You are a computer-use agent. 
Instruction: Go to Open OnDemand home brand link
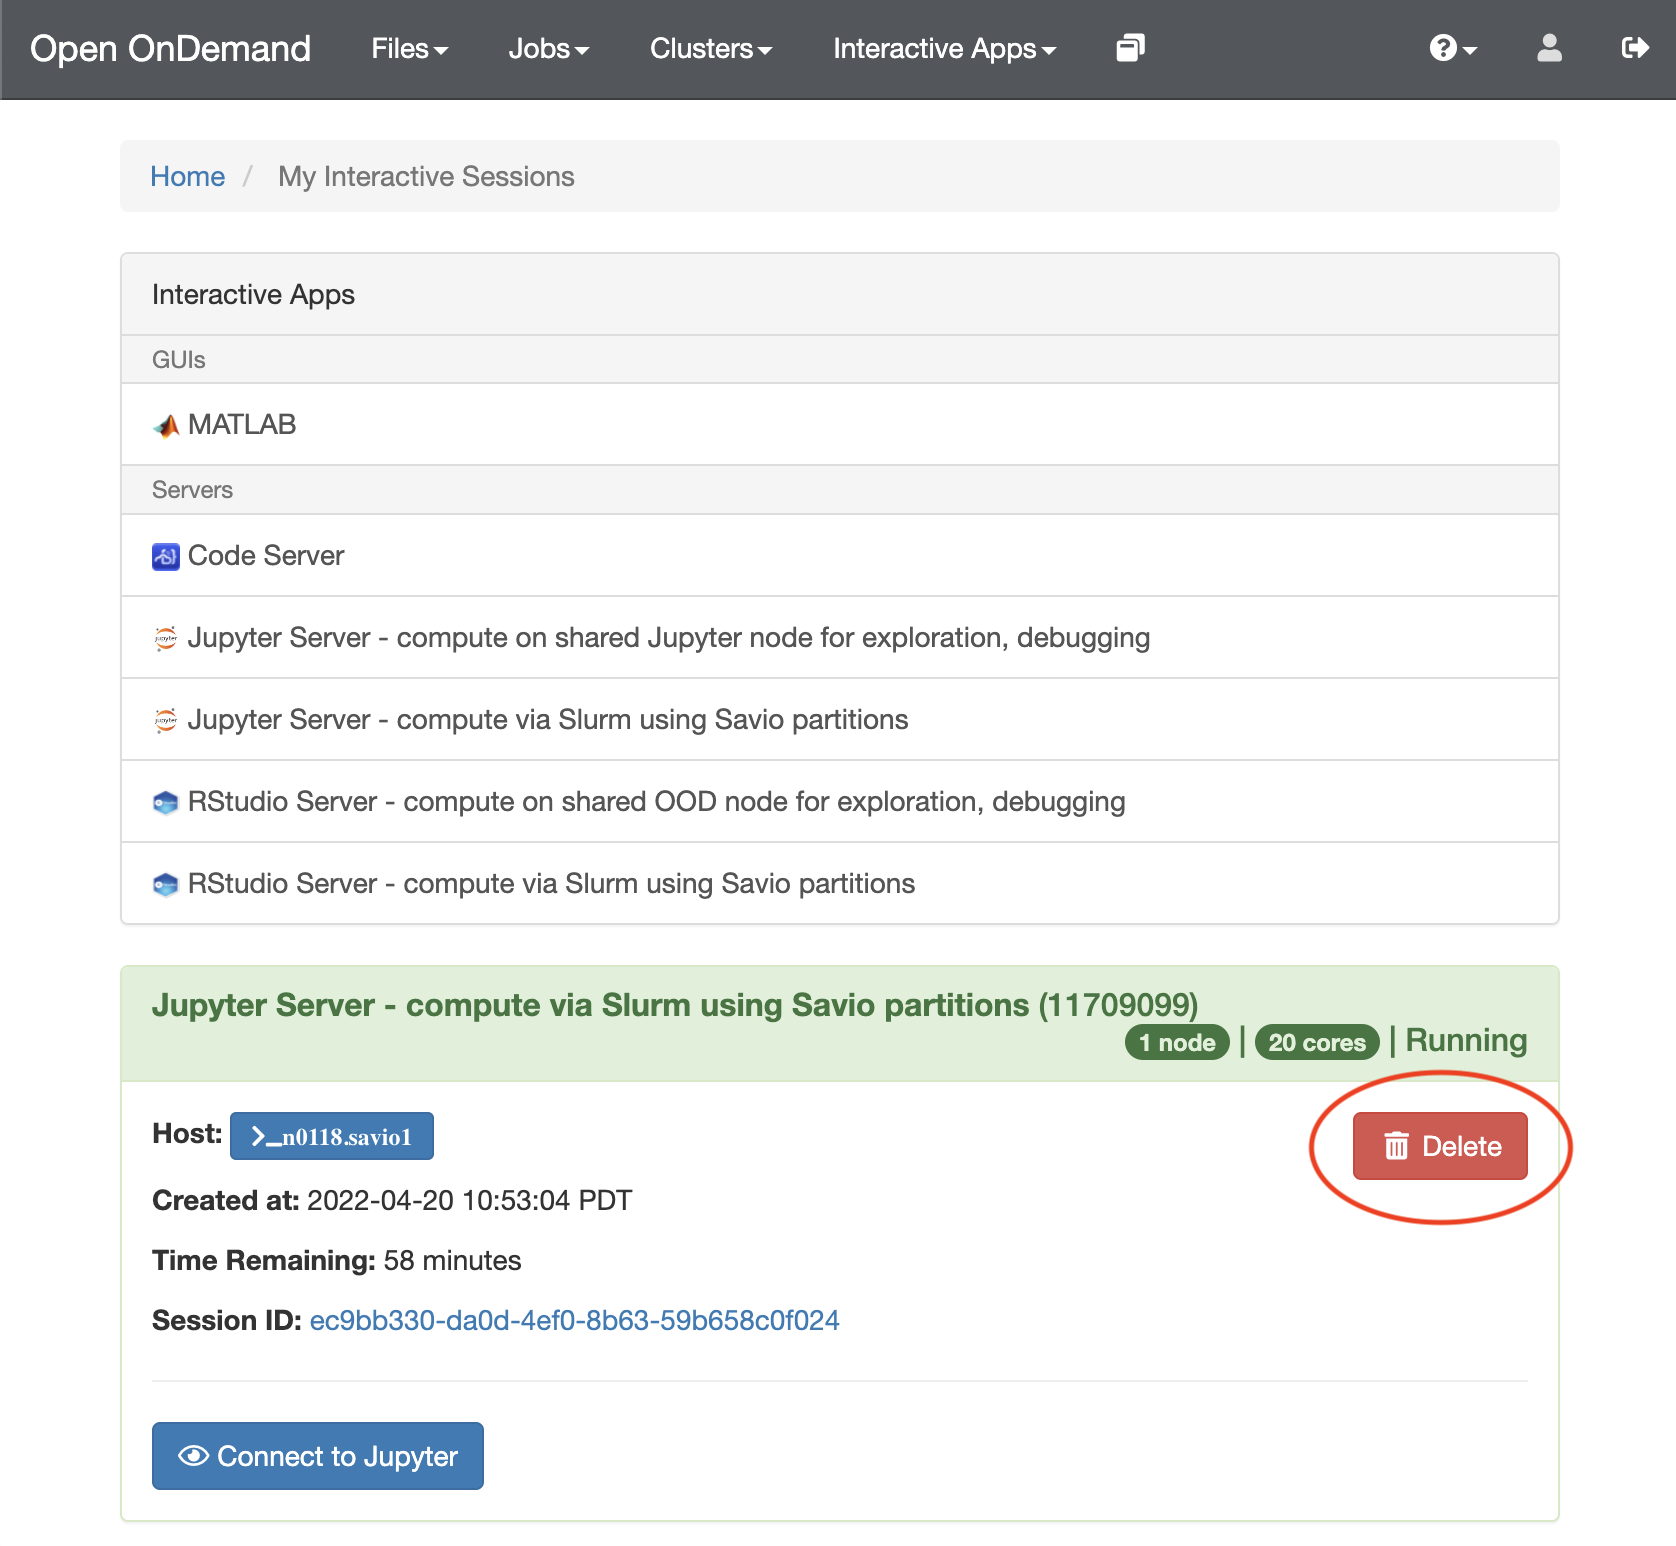171,49
